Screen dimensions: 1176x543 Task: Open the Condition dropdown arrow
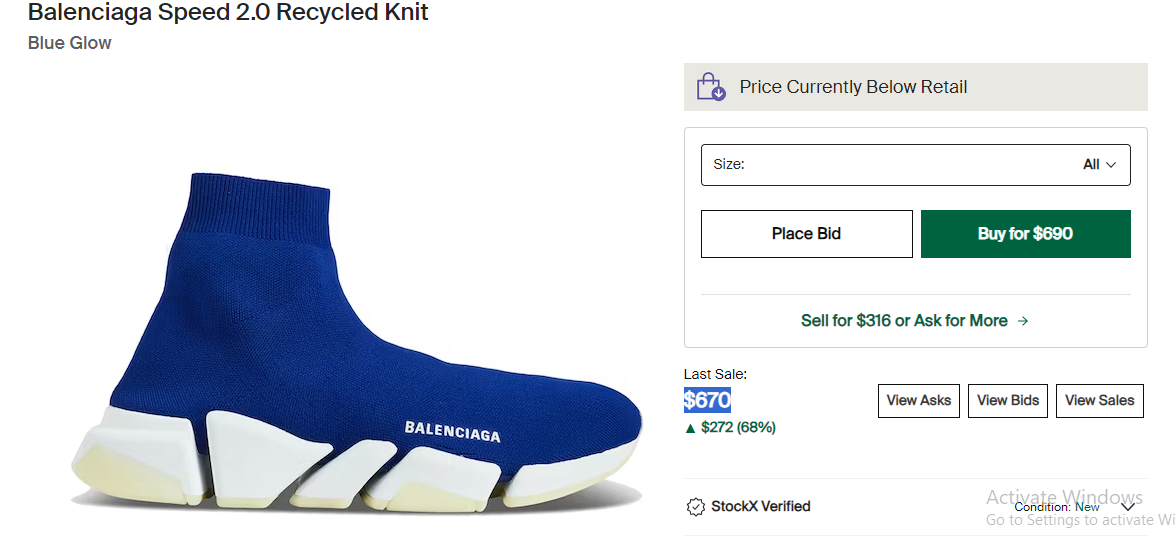1128,507
